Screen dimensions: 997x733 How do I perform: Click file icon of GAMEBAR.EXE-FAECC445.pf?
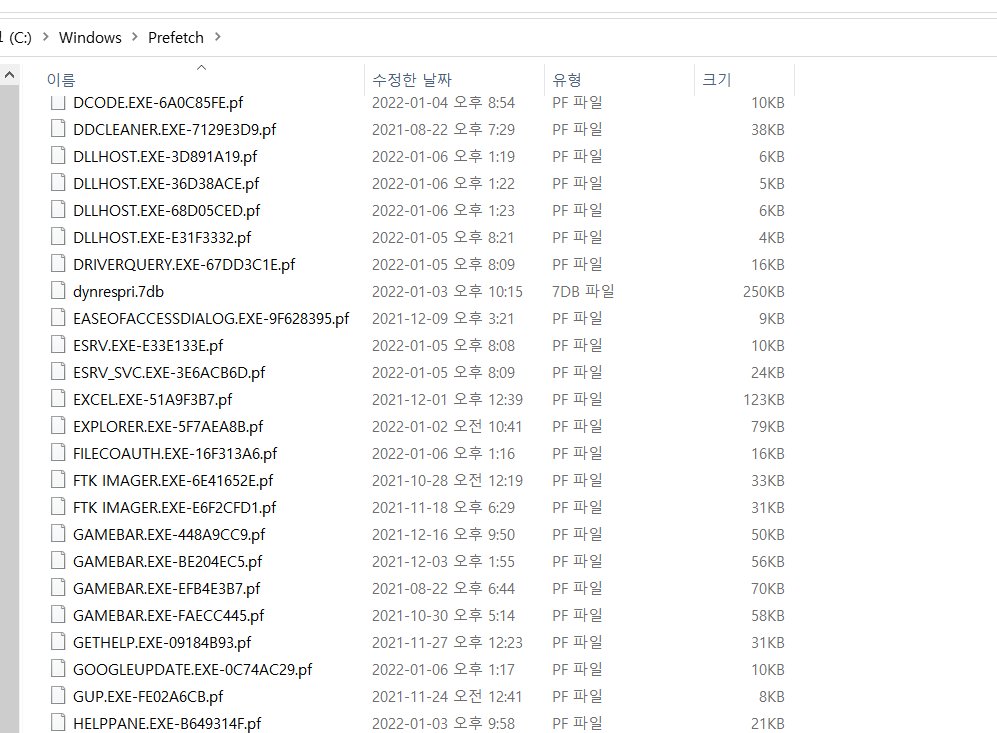(58, 615)
